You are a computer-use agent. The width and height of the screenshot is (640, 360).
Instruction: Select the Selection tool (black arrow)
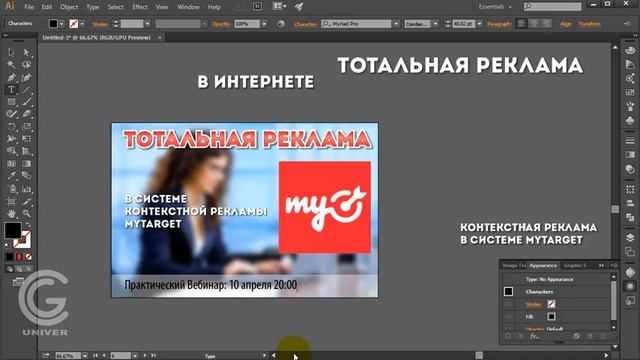click(11, 52)
